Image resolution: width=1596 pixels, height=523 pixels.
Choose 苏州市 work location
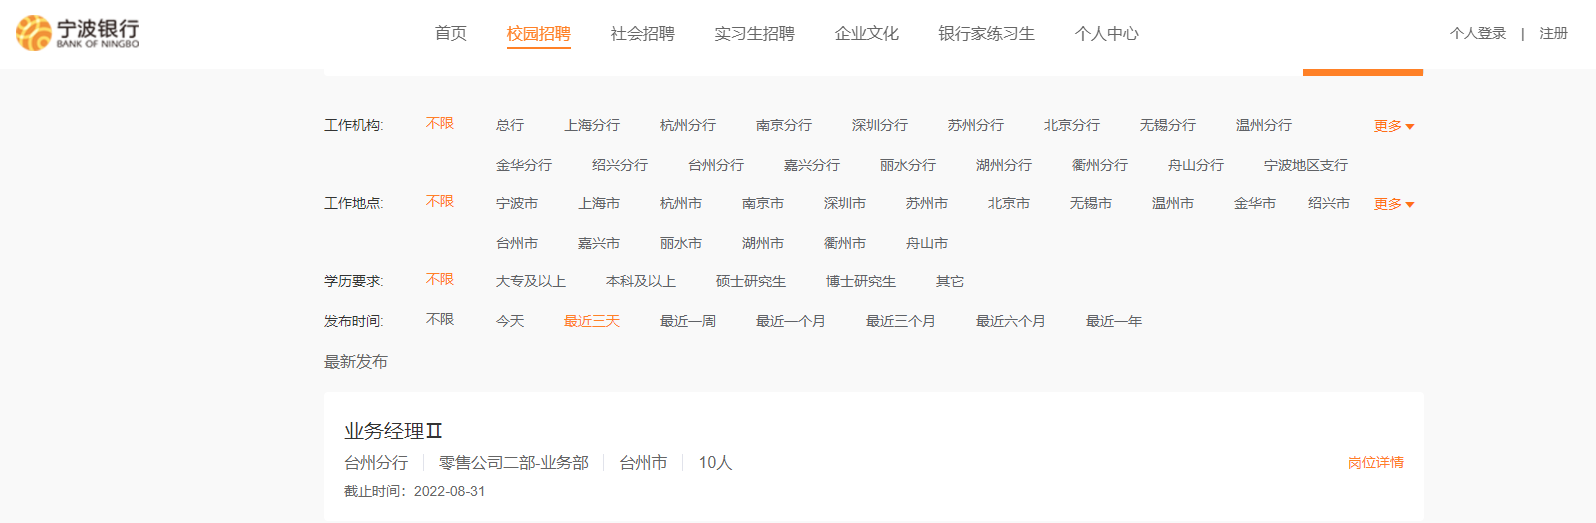point(927,203)
